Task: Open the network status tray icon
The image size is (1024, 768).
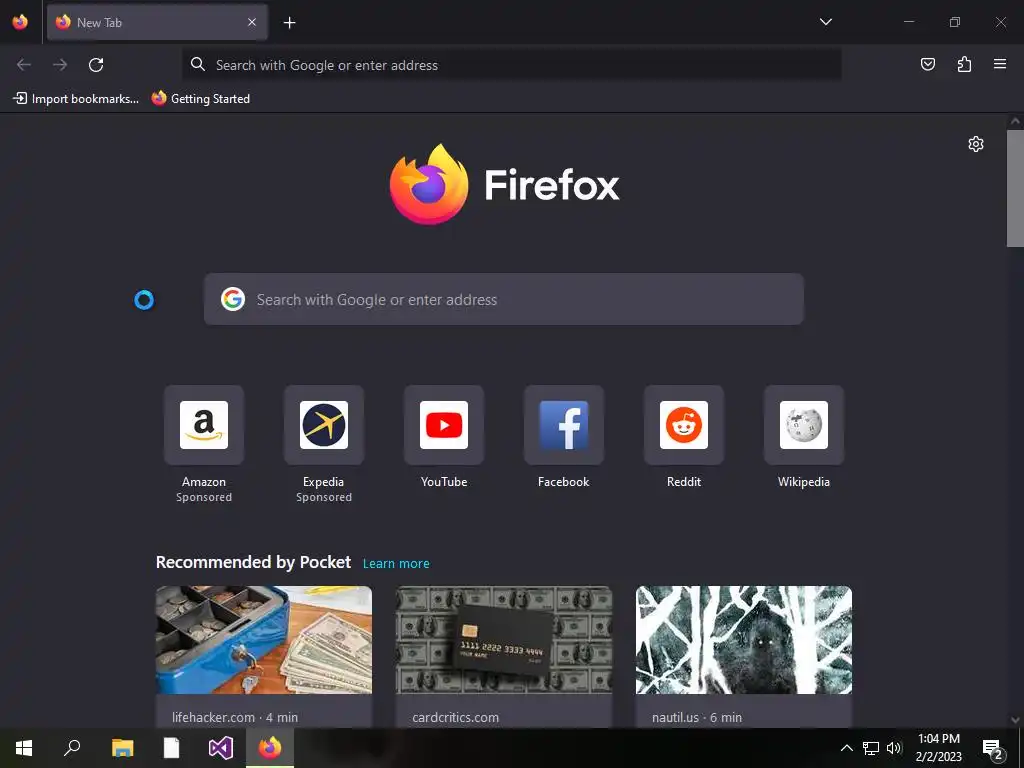Action: pos(871,748)
